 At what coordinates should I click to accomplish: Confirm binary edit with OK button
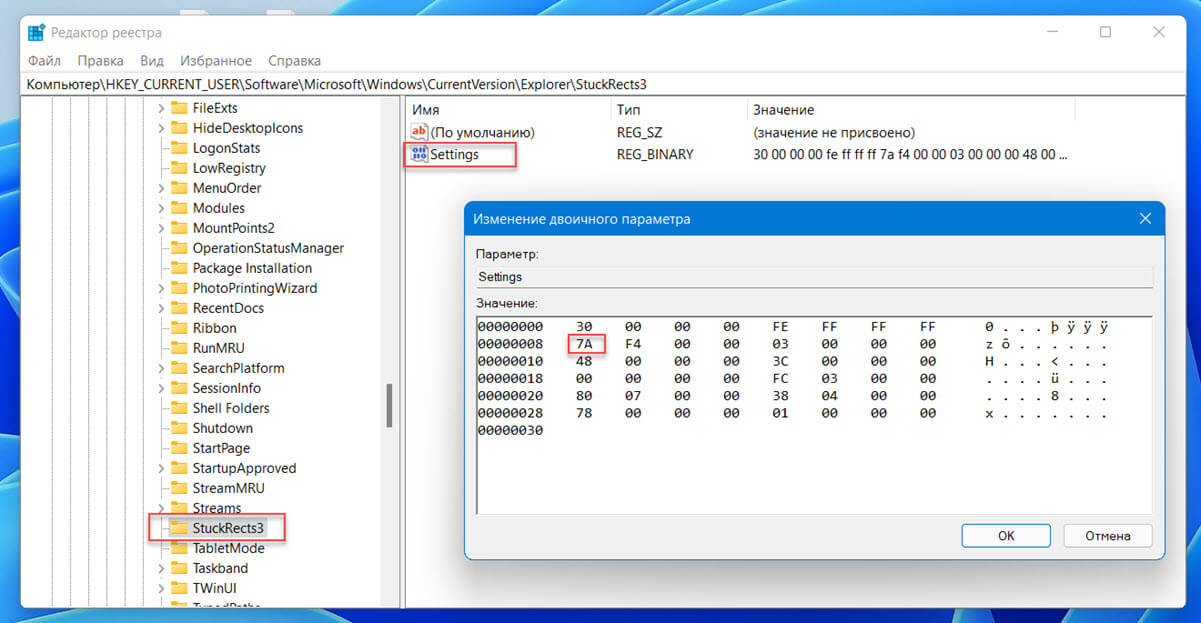tap(1006, 536)
